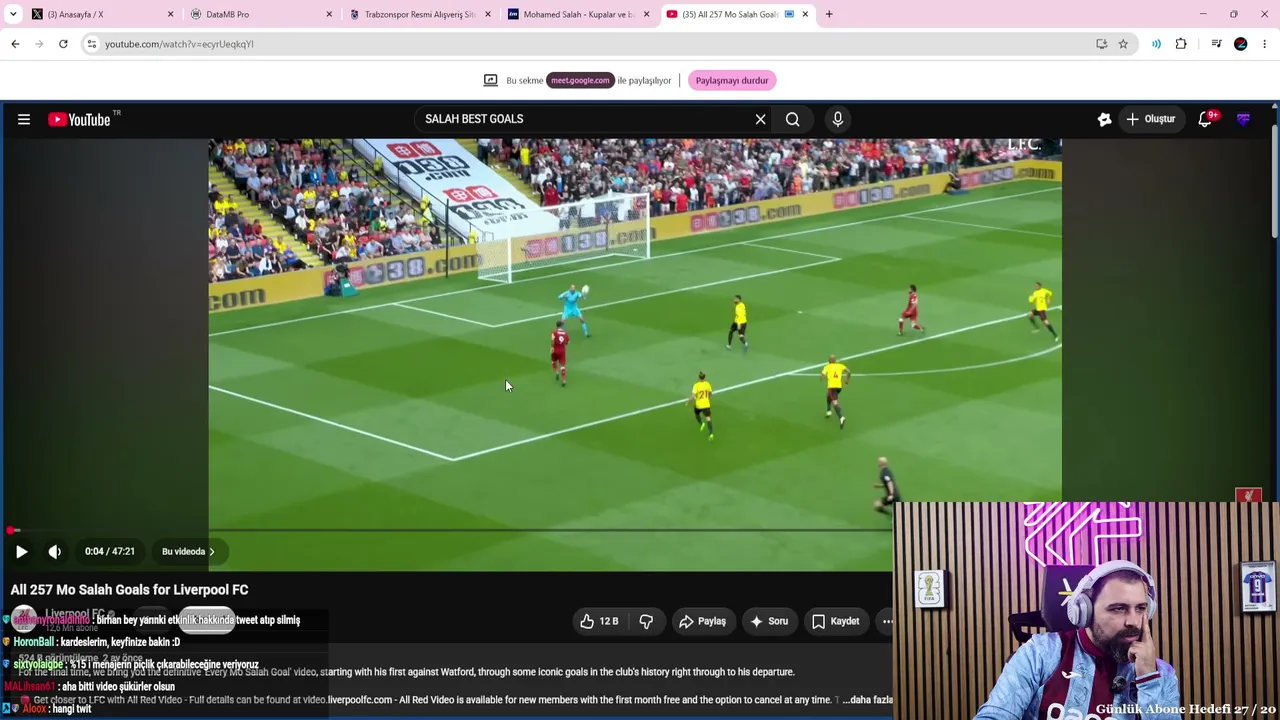This screenshot has width=1280, height=720.
Task: Close the Trabzonspor tab
Action: (x=488, y=14)
